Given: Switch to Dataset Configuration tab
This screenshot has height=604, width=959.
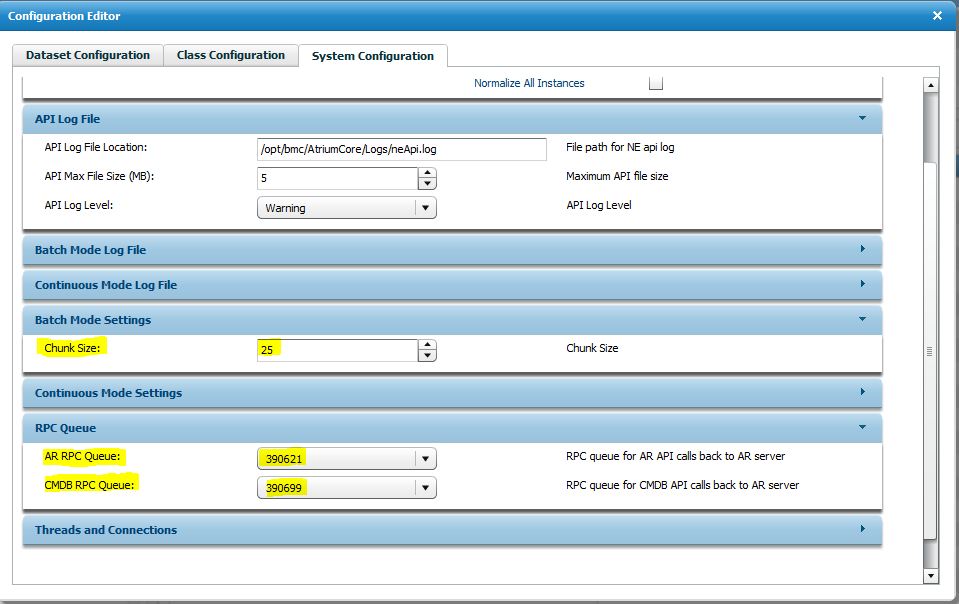Looking at the screenshot, I should (88, 56).
